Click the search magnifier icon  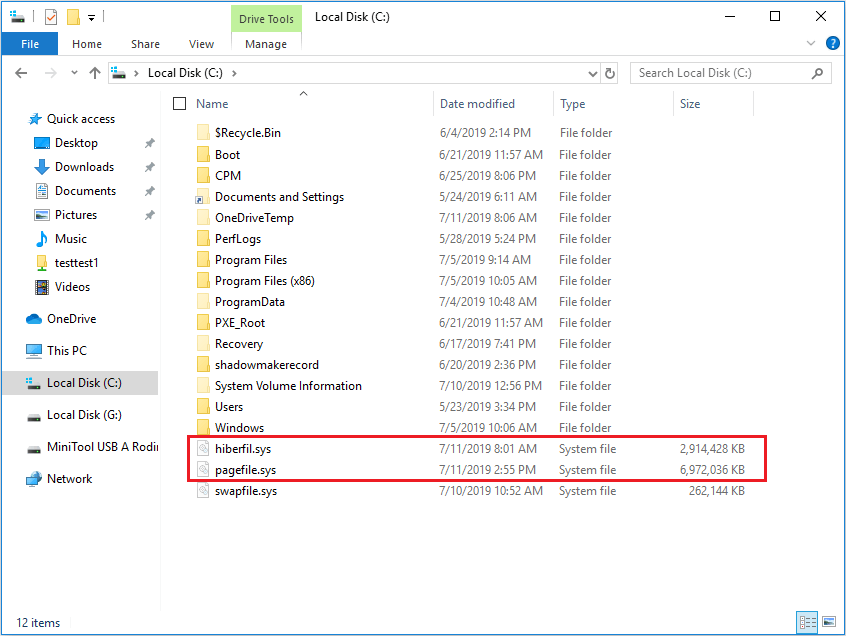pyautogui.click(x=817, y=73)
